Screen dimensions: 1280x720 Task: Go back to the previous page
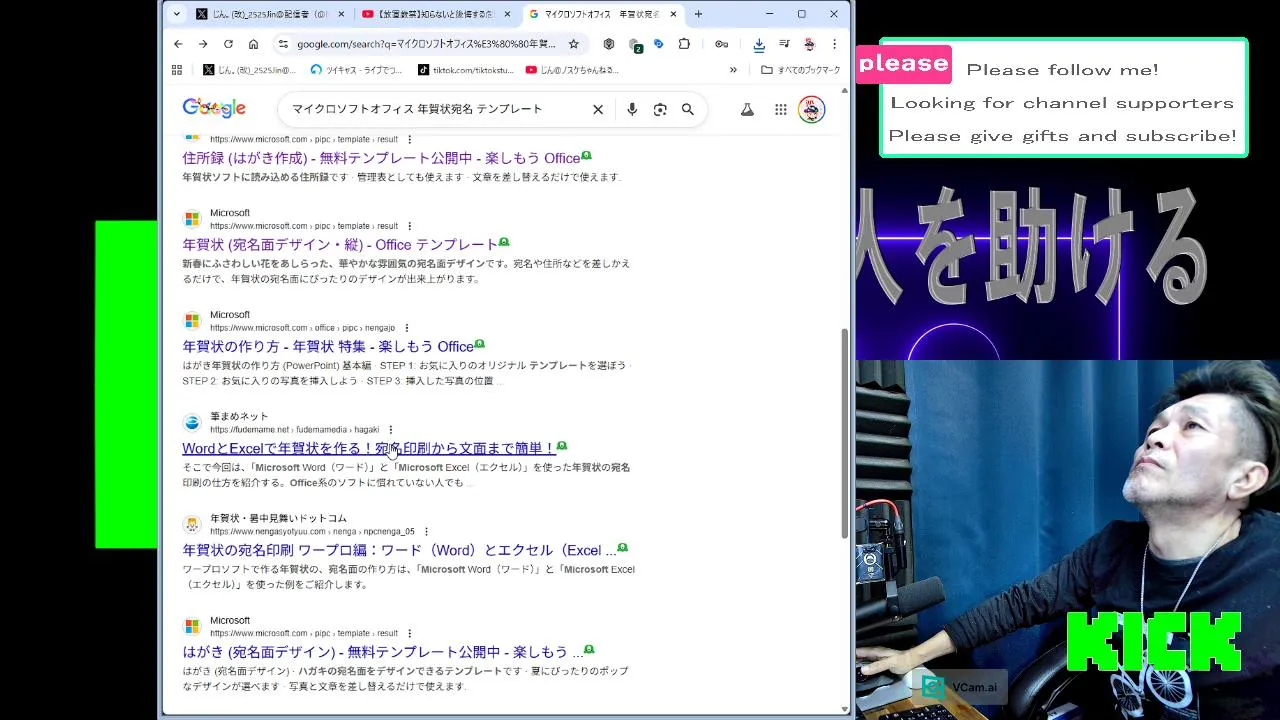178,44
